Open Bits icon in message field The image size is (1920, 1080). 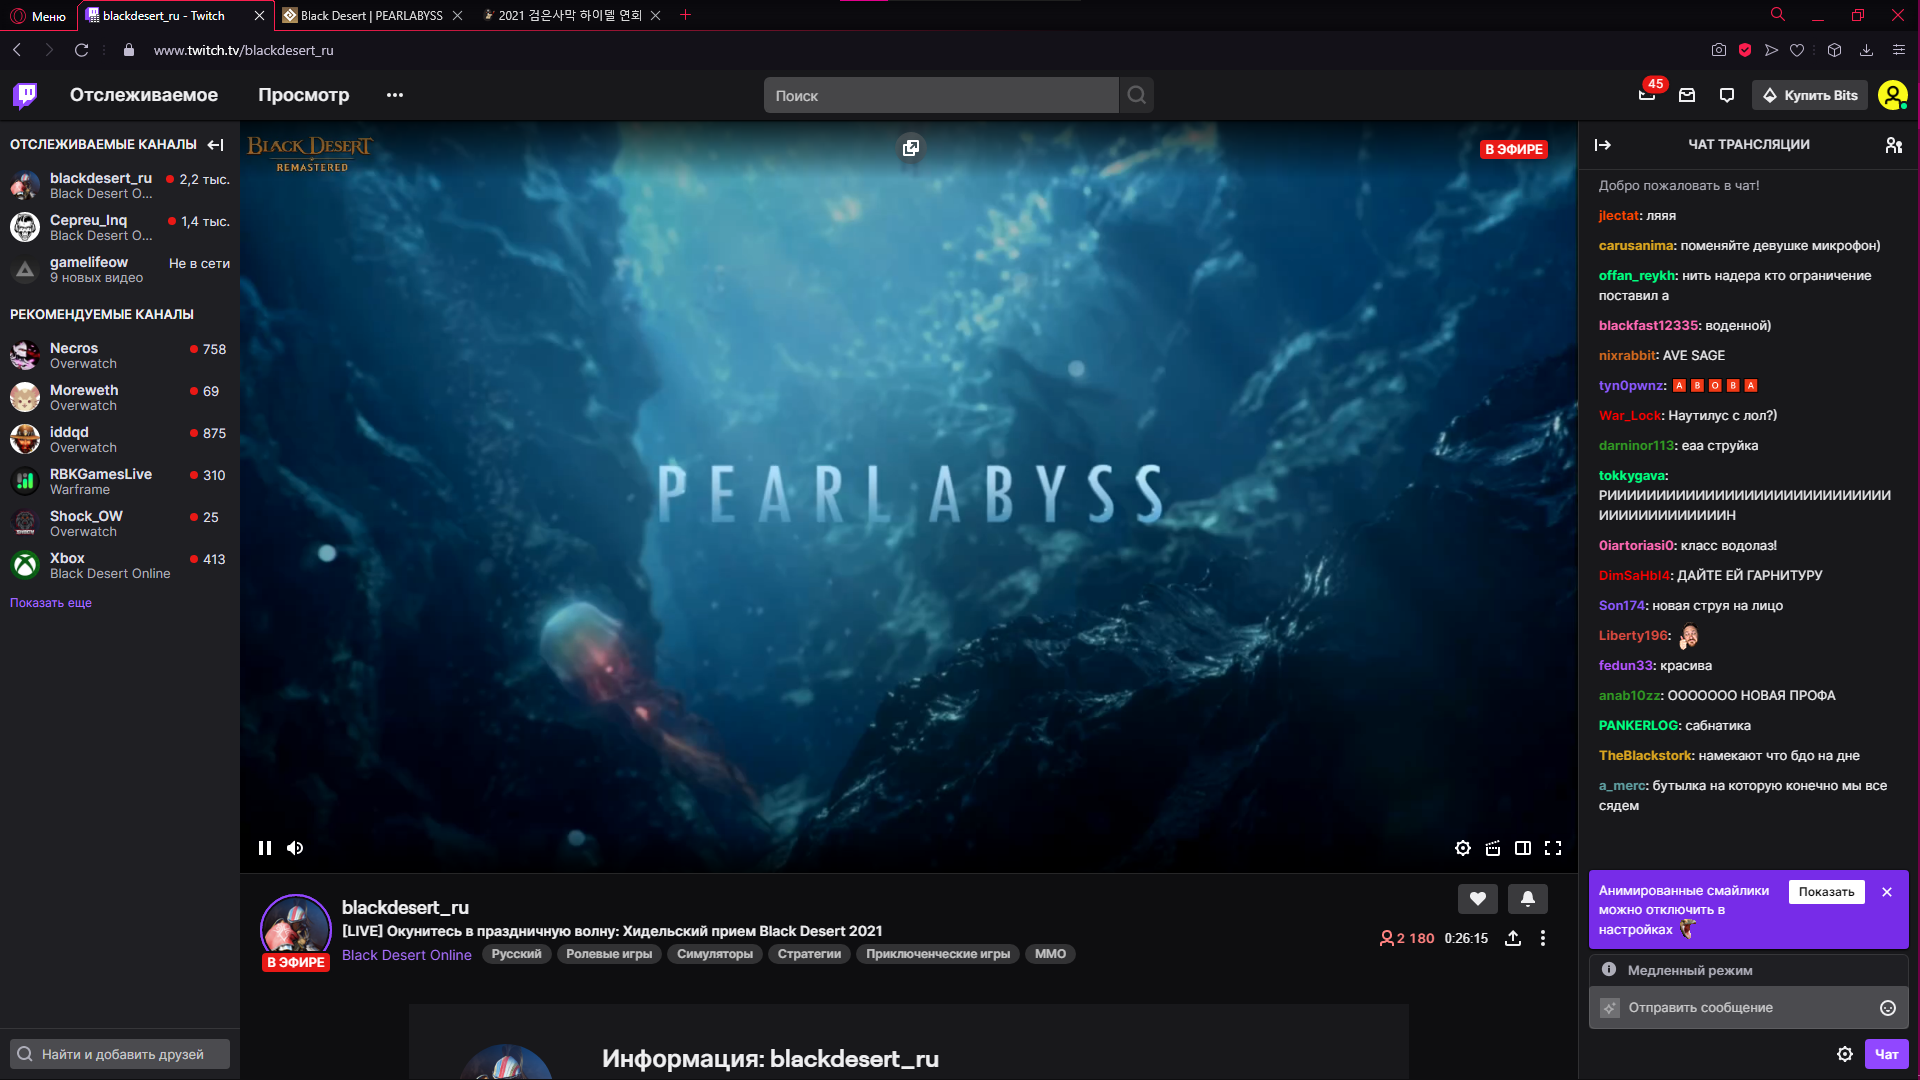(1610, 1008)
